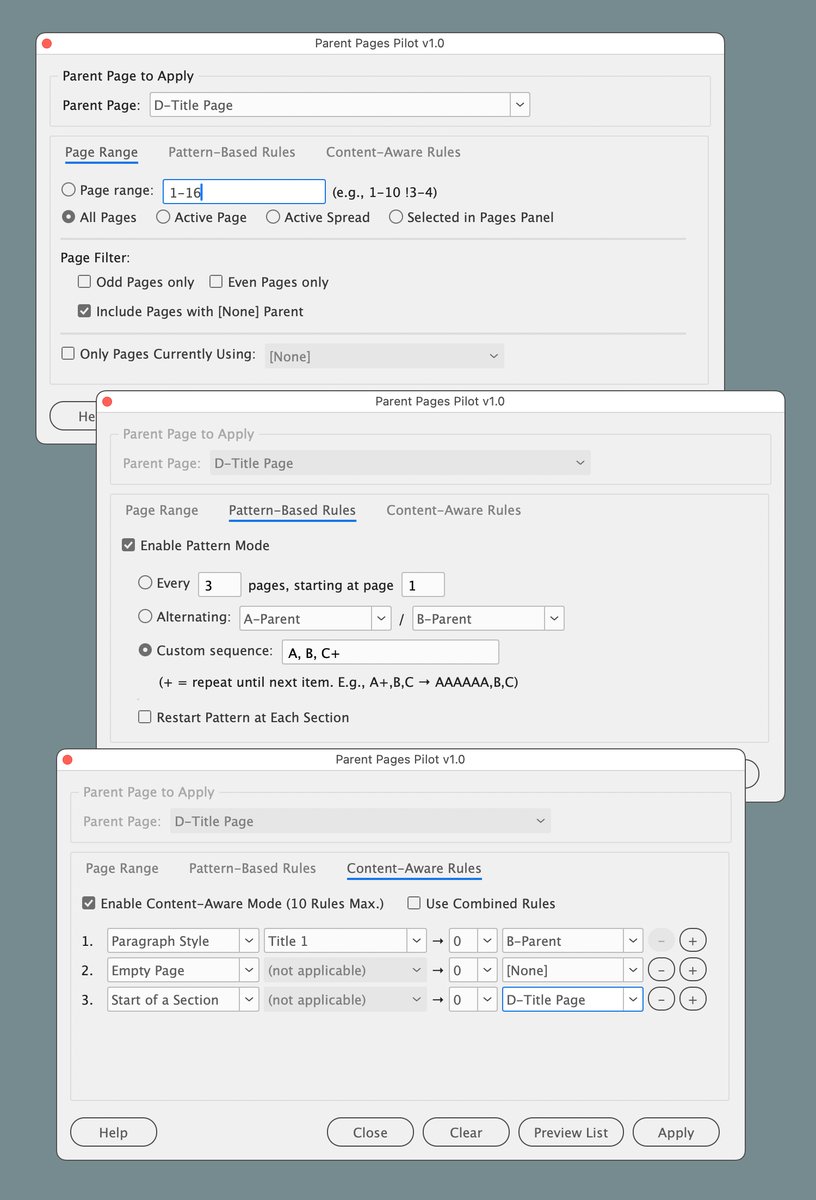Open rule 1 Paragraph Style type dropdown
The image size is (816, 1200).
tap(183, 941)
